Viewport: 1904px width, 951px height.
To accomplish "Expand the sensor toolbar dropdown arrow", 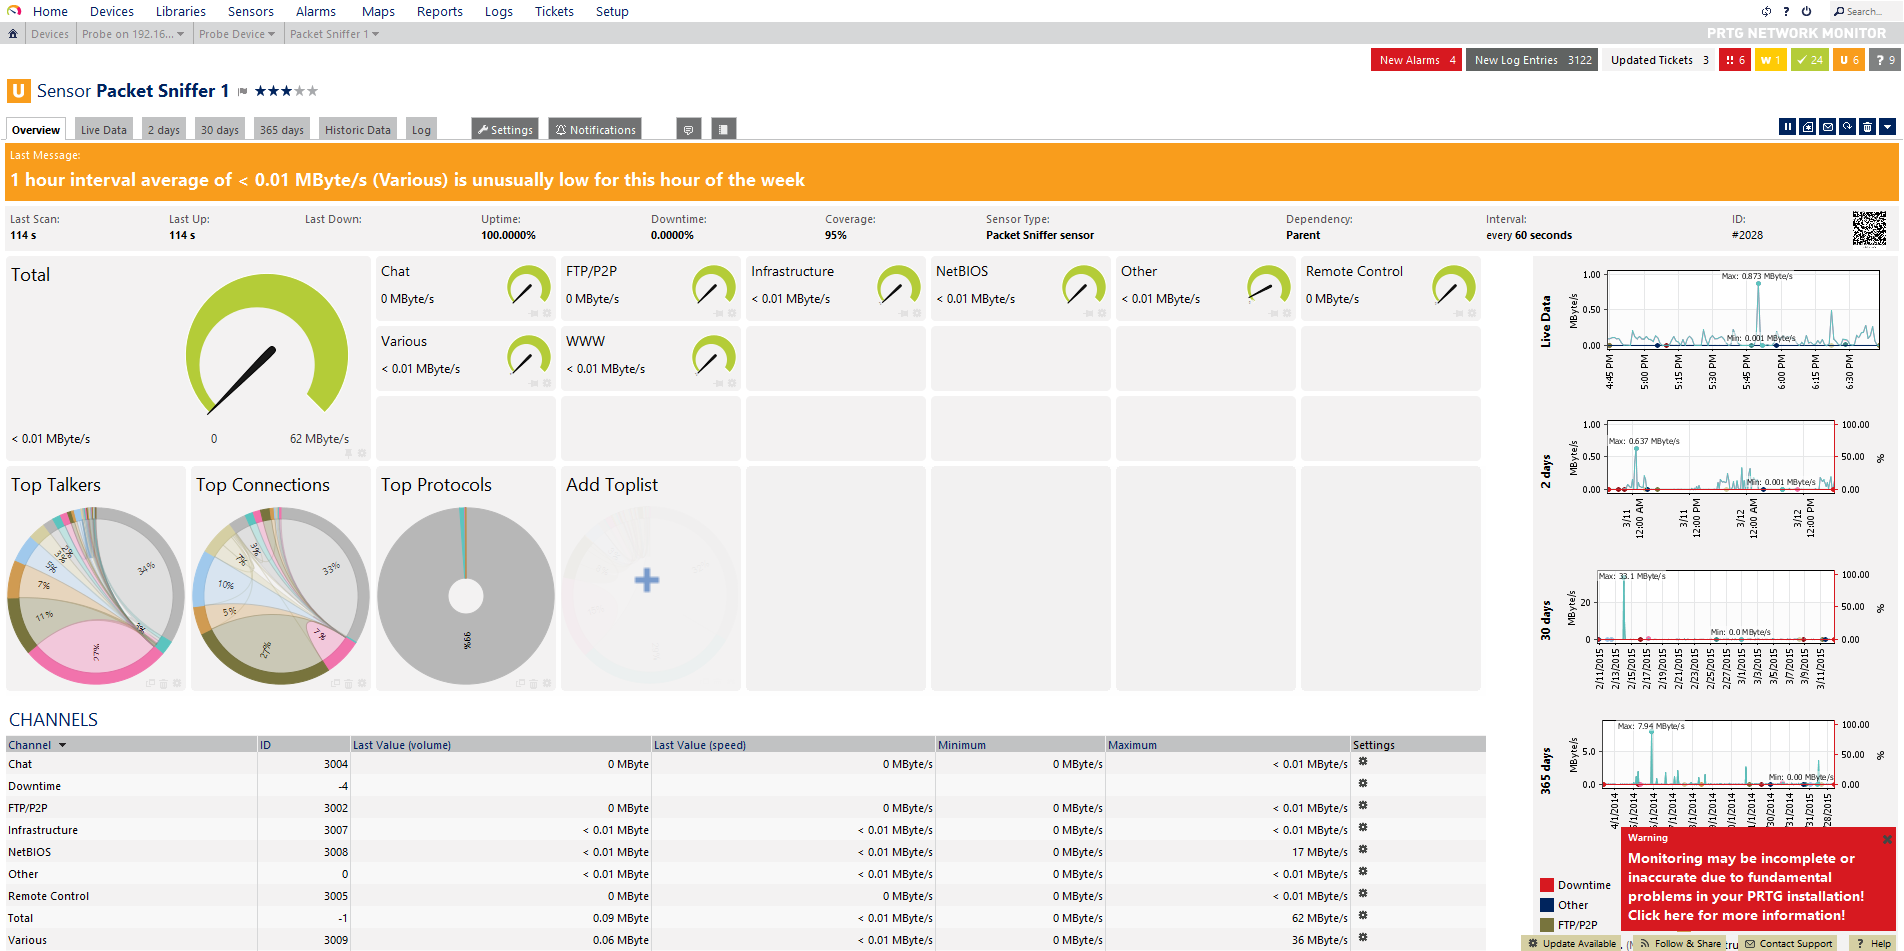I will pyautogui.click(x=1887, y=127).
